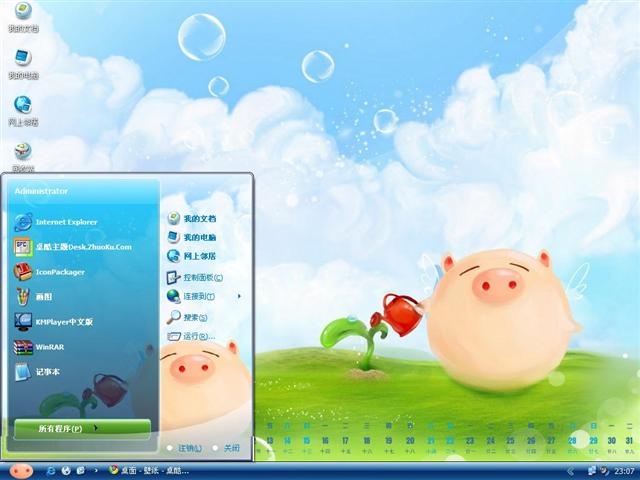Click the 注销(L) log off button
This screenshot has width=640, height=480.
(x=184, y=448)
